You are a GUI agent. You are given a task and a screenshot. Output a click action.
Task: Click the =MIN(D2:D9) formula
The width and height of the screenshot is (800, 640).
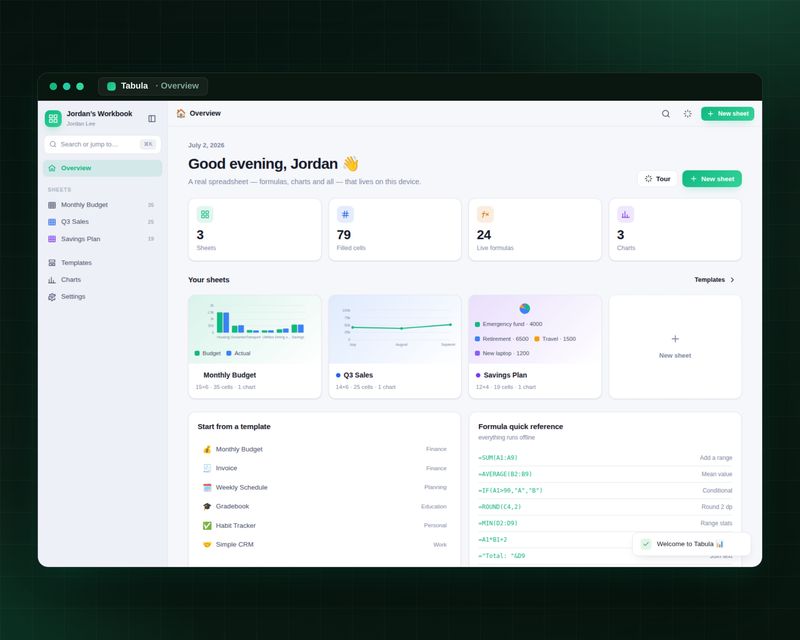[x=498, y=523]
